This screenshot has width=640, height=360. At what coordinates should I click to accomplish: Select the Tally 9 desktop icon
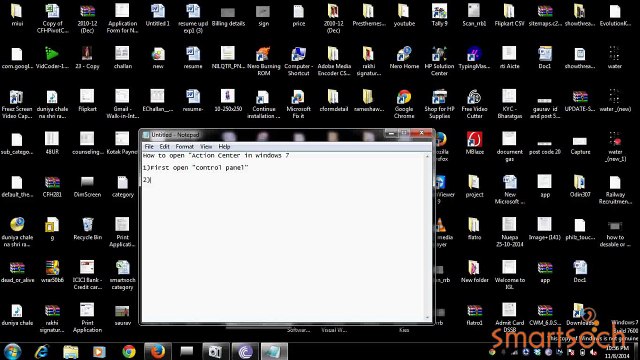click(440, 16)
